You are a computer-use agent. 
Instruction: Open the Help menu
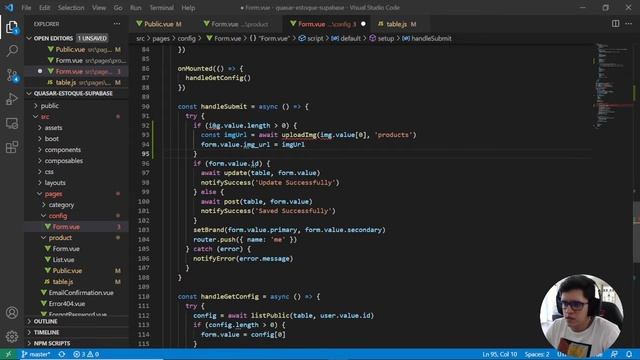click(188, 8)
